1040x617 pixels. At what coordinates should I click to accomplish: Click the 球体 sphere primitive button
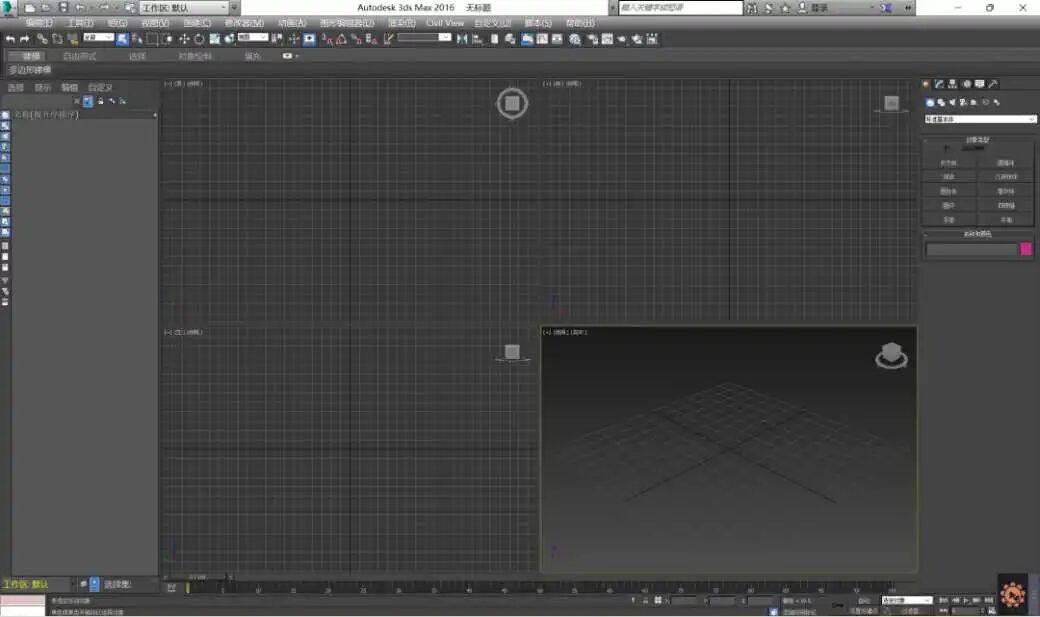click(949, 177)
